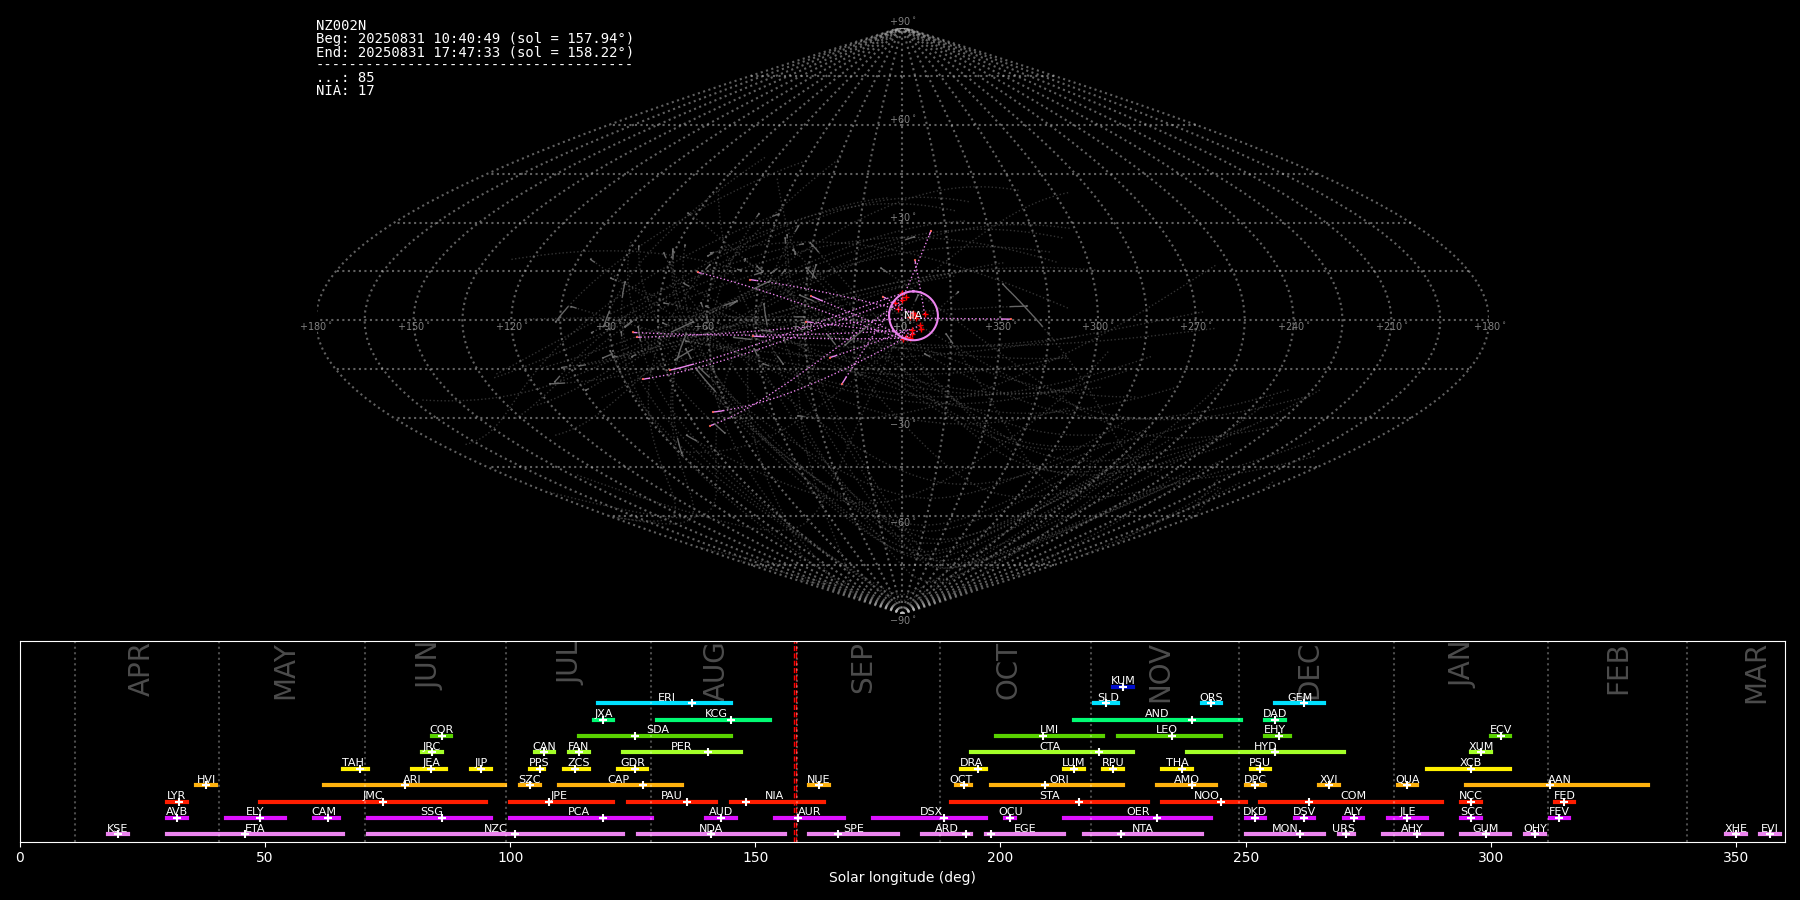Select the HYD shower label

[x=1266, y=747]
